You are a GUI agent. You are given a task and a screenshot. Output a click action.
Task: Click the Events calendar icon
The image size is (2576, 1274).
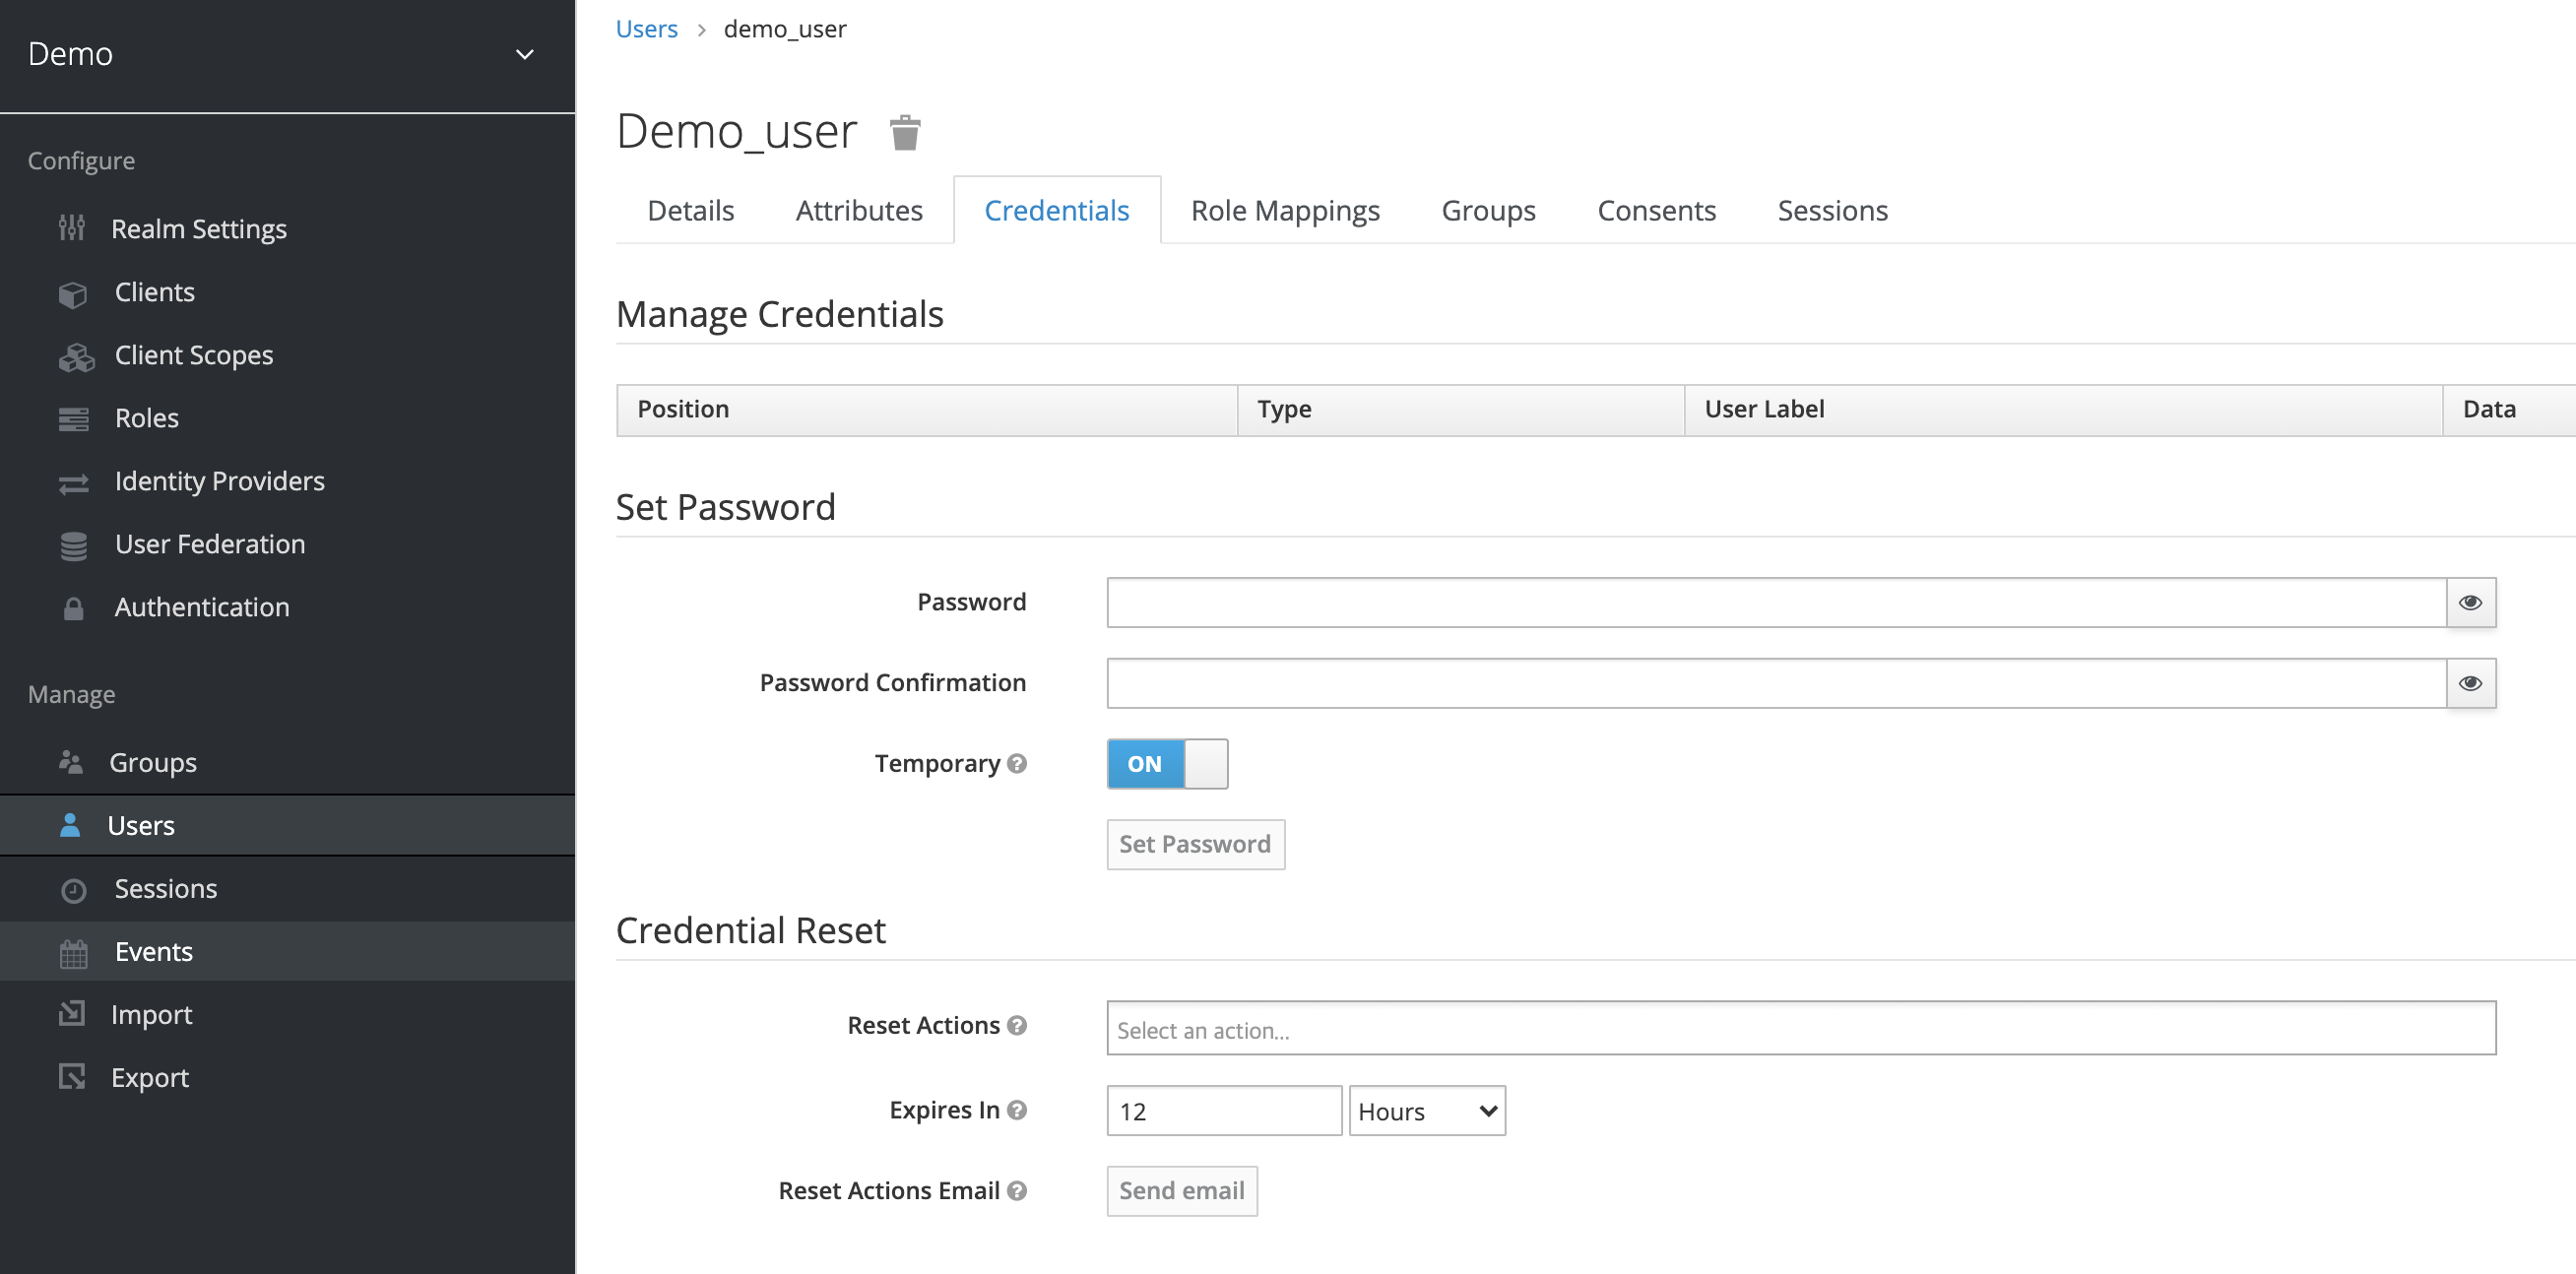click(73, 953)
